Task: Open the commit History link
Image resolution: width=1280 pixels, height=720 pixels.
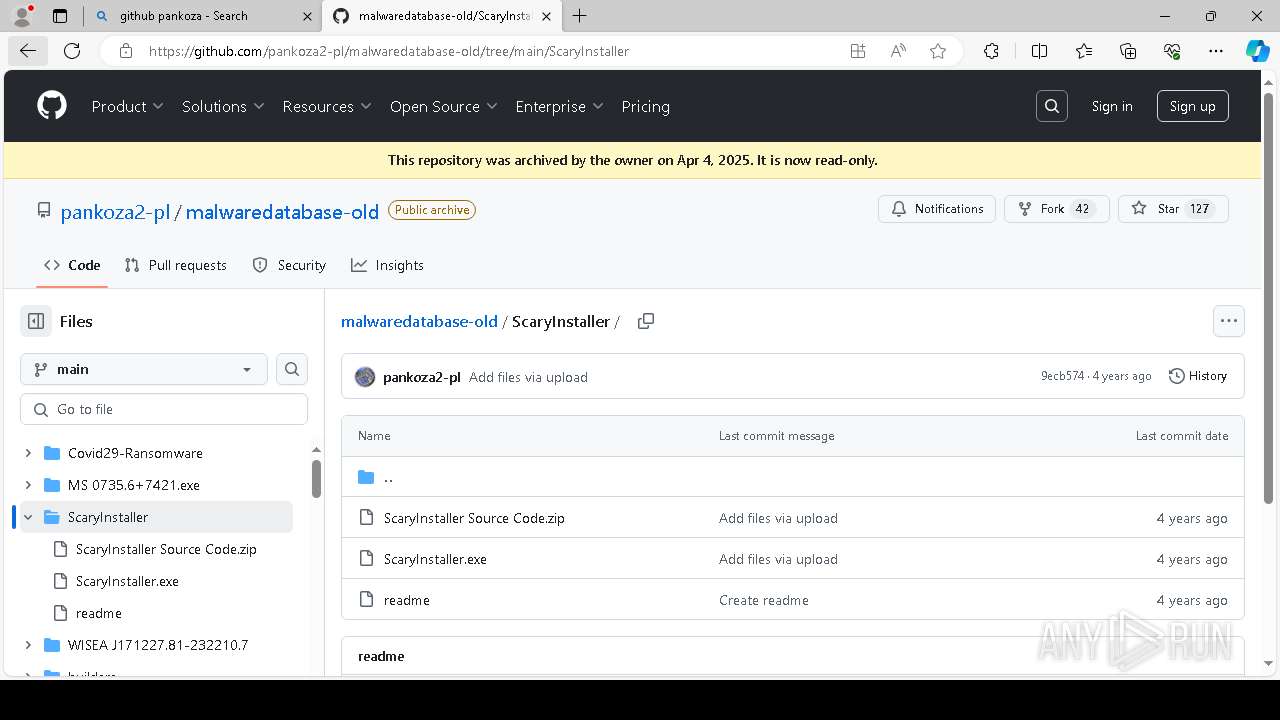Action: [1198, 376]
